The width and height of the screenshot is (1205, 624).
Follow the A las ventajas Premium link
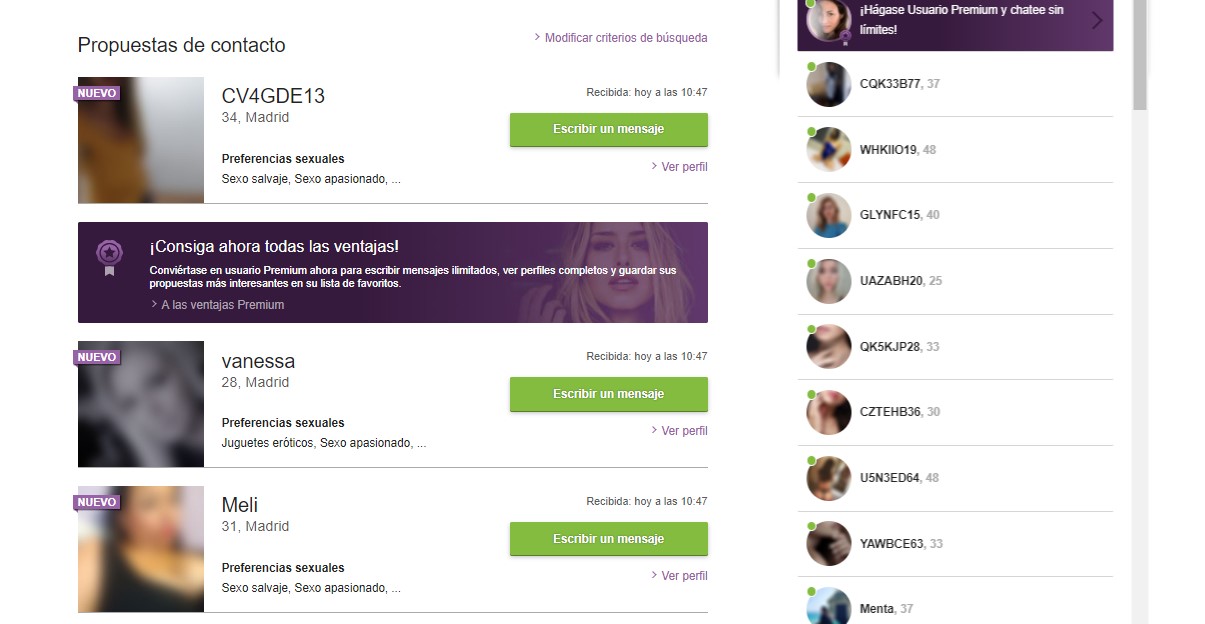(x=217, y=305)
